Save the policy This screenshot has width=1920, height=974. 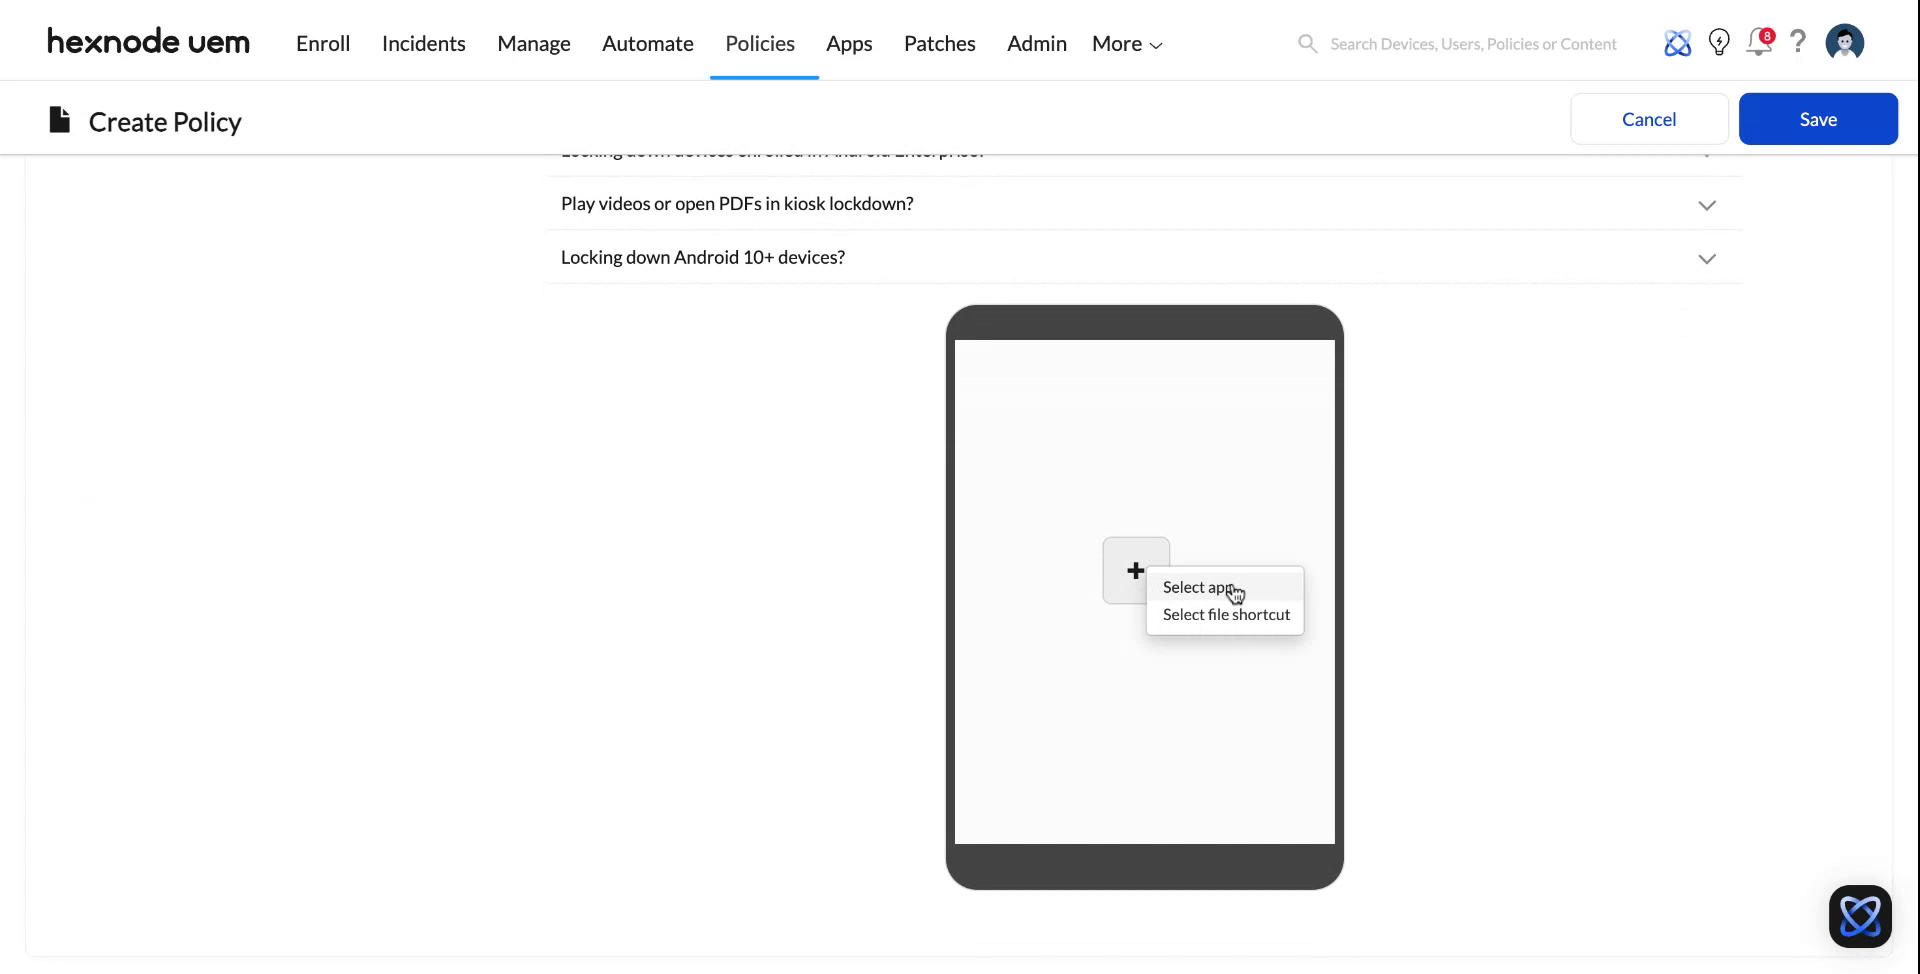click(x=1817, y=119)
